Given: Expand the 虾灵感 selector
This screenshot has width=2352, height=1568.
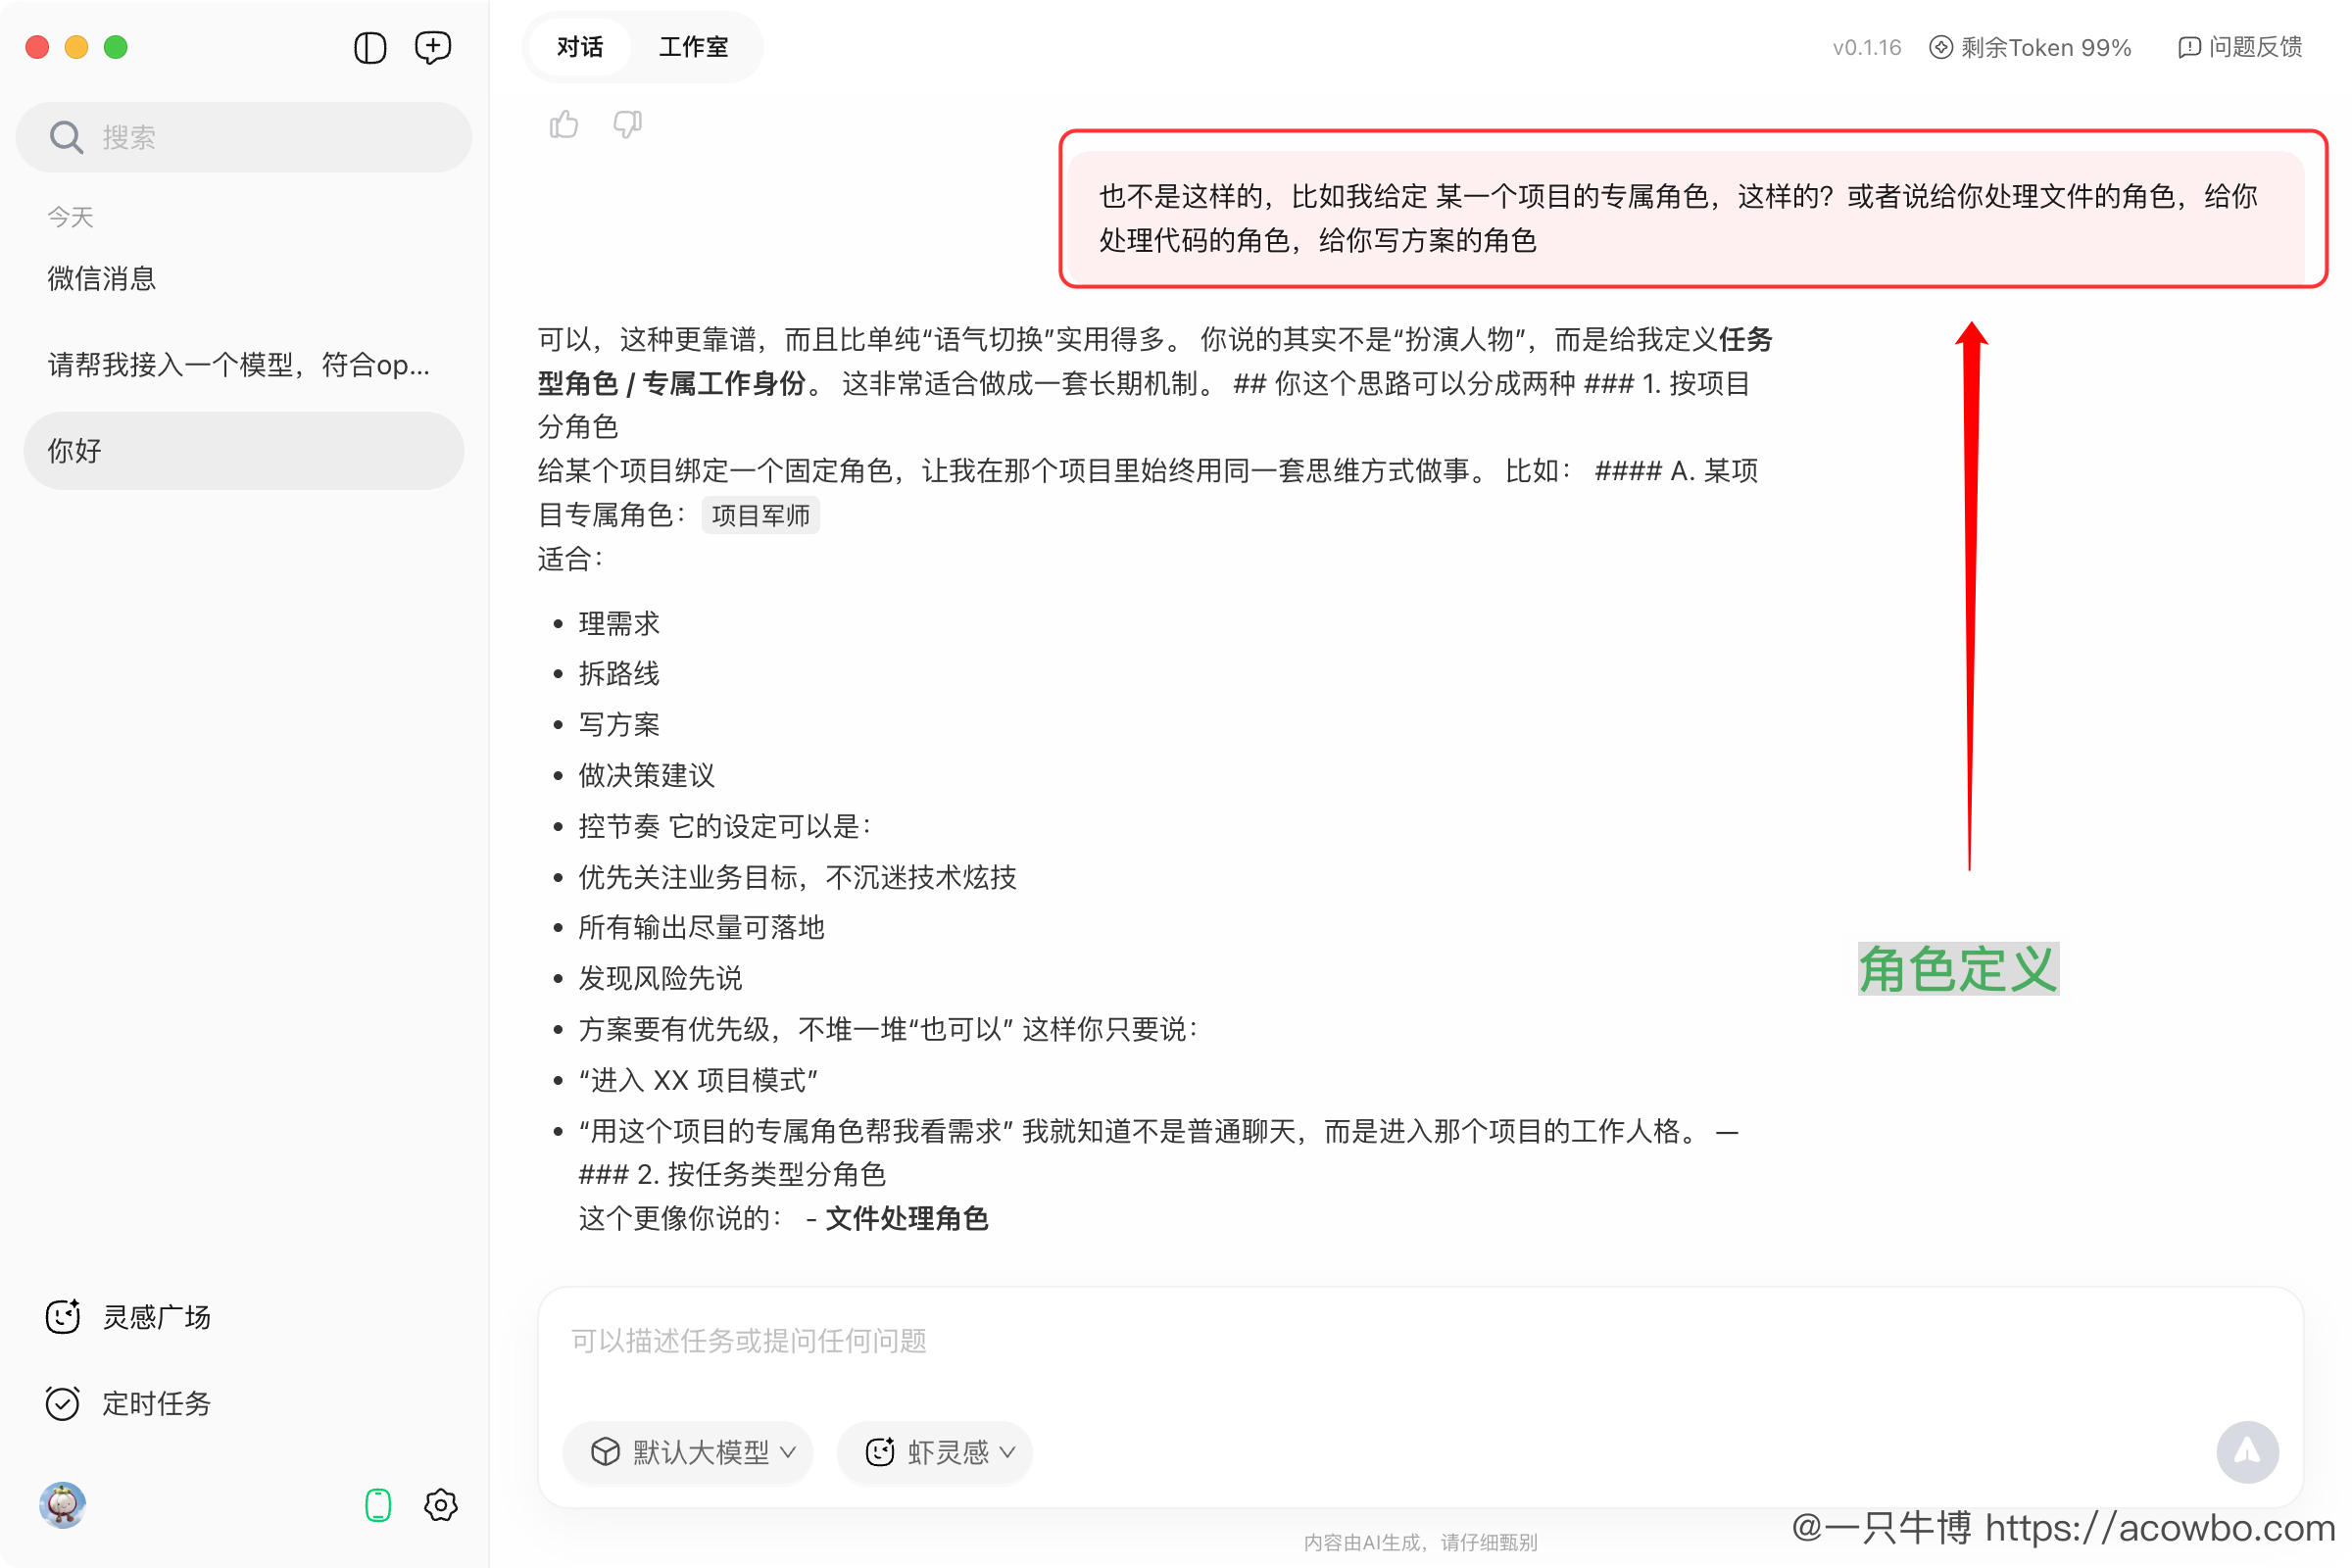Looking at the screenshot, I should [934, 1453].
